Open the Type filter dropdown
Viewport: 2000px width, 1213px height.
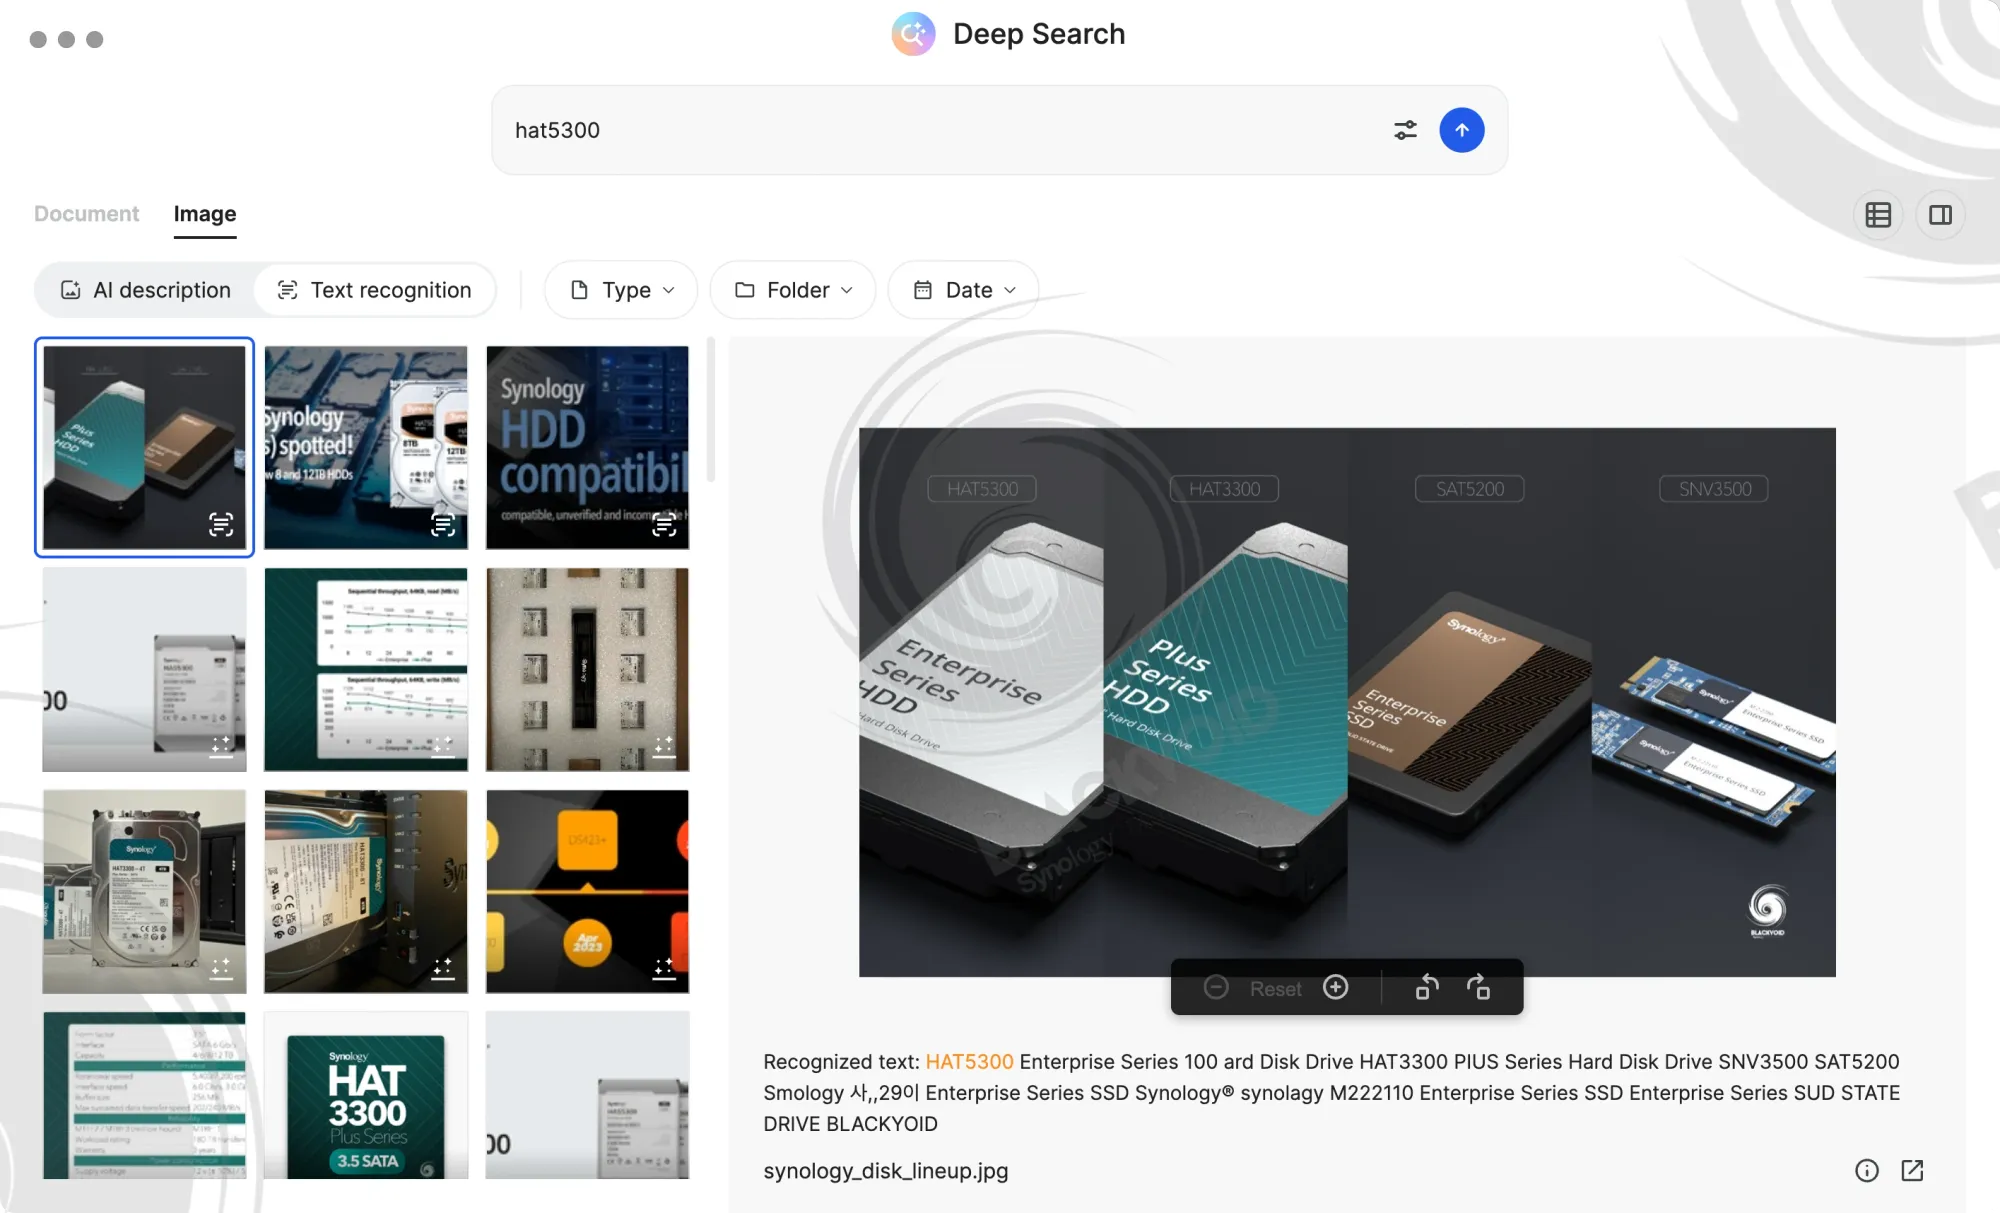pos(622,290)
